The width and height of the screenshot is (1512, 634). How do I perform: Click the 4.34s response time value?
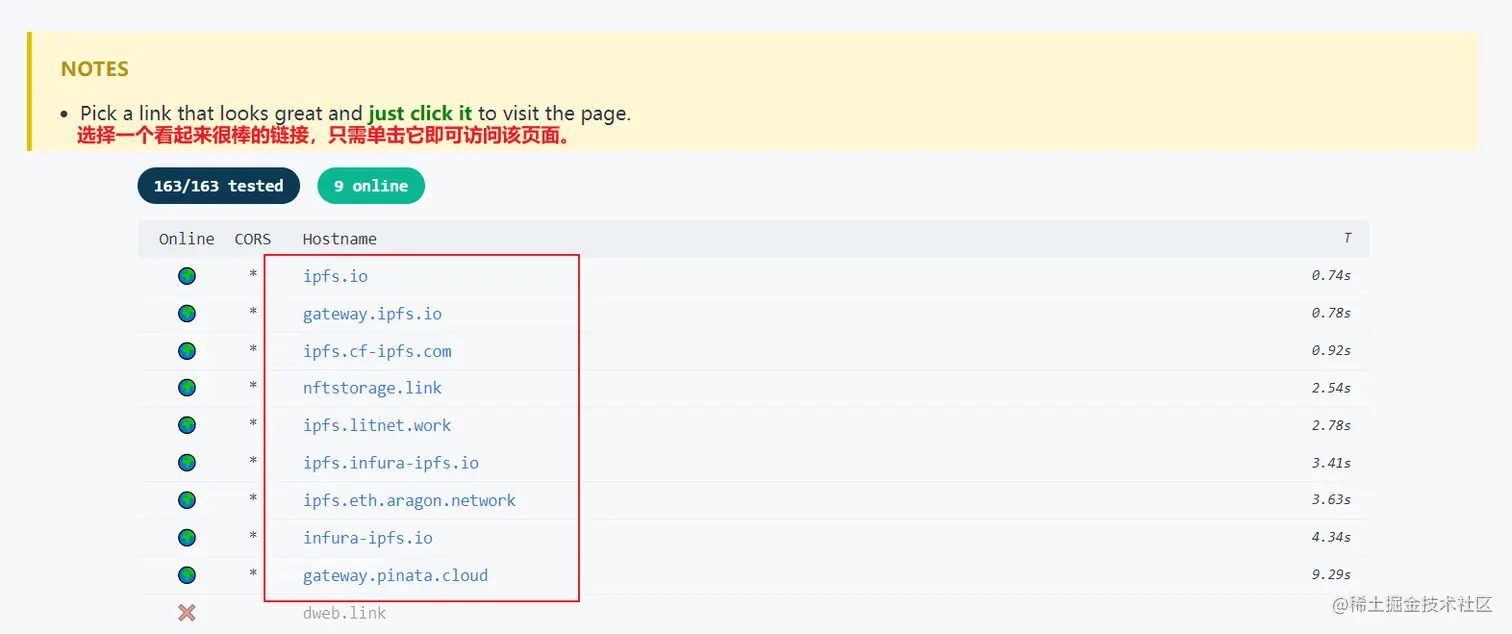(x=1331, y=538)
